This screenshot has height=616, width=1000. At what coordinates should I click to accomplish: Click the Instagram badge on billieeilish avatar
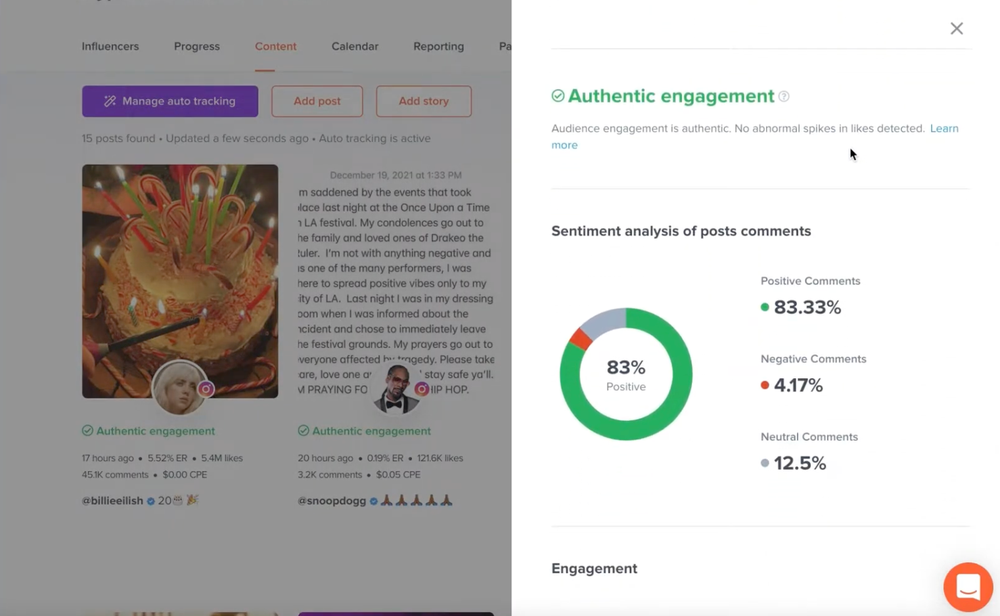[205, 388]
